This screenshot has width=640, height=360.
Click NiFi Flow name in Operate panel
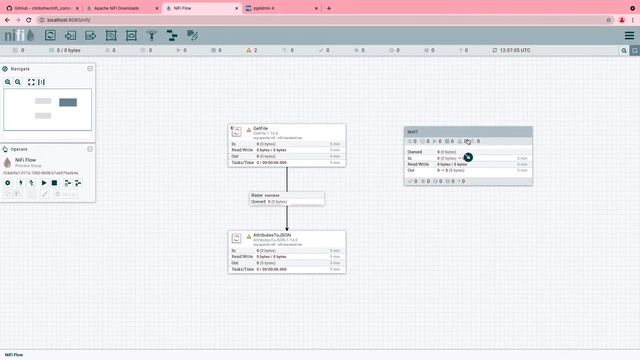pos(25,160)
